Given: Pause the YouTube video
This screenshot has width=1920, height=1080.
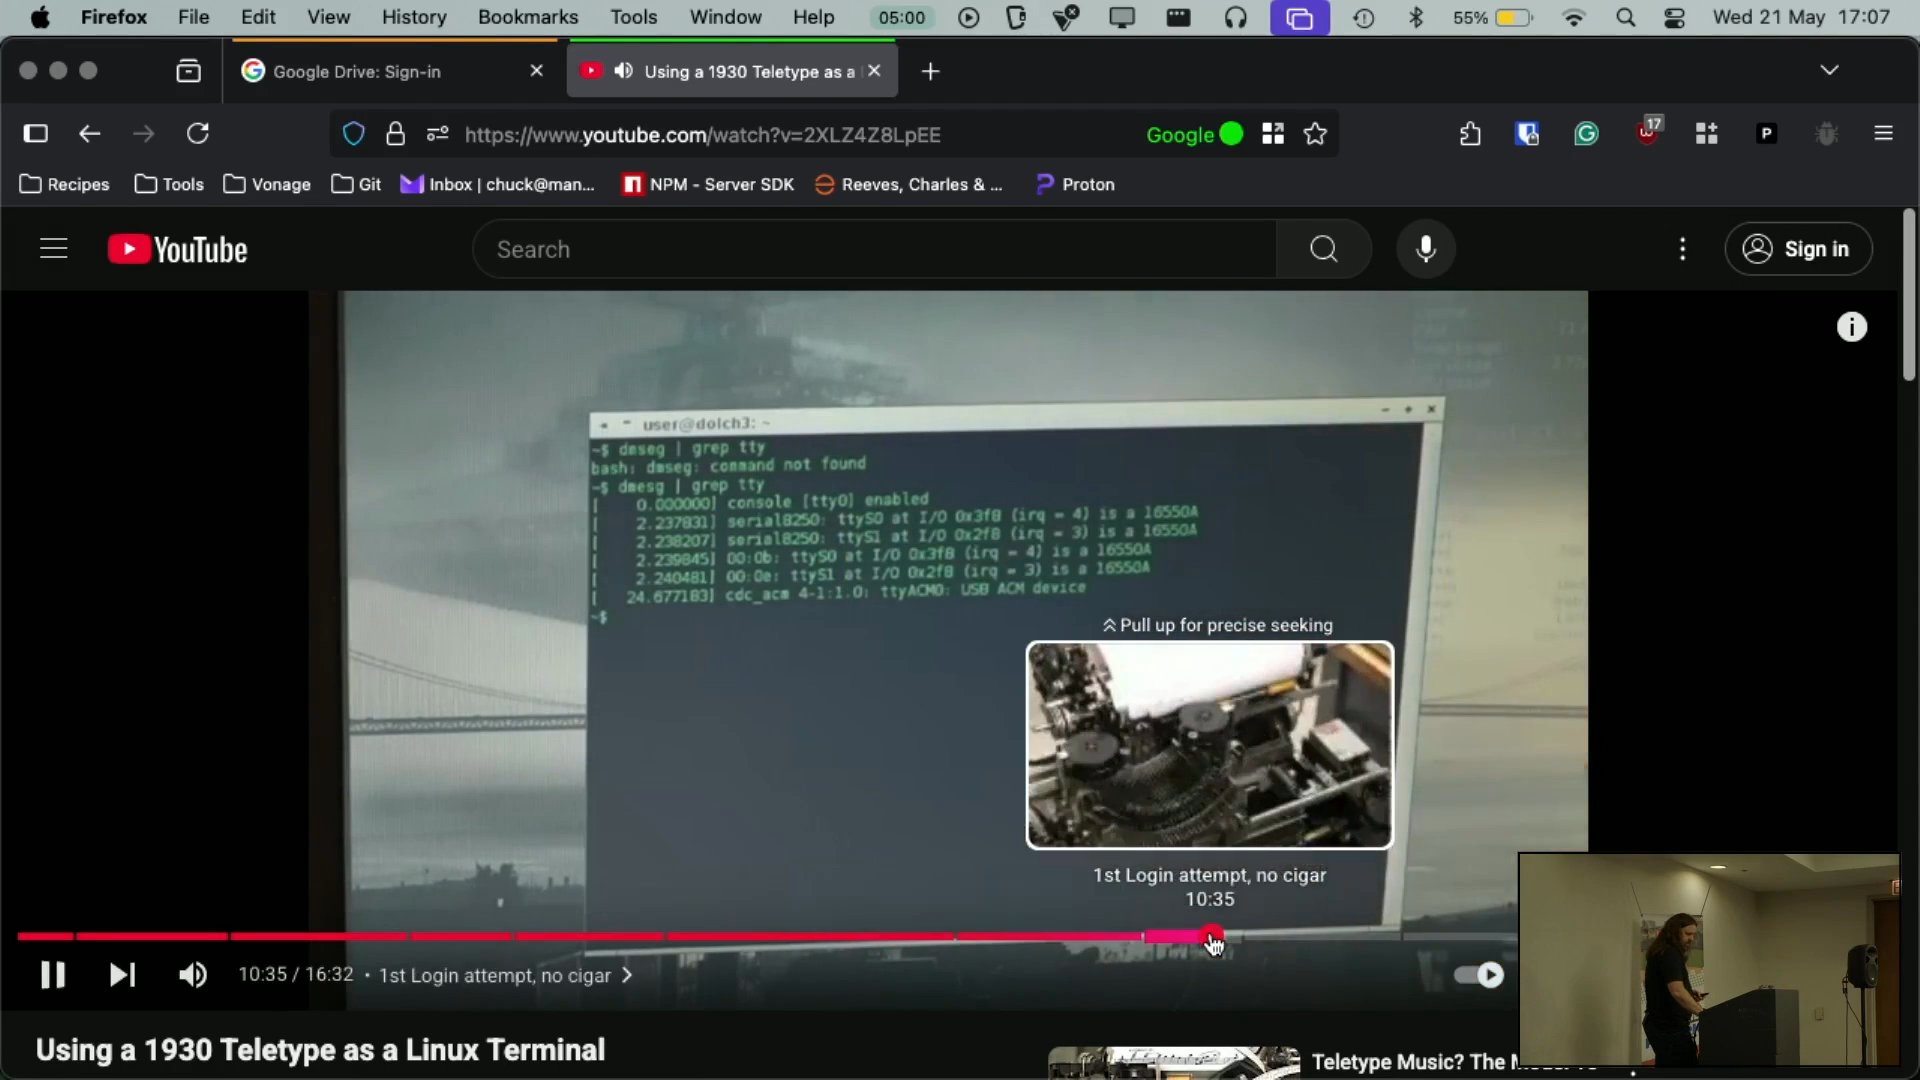Looking at the screenshot, I should (52, 975).
